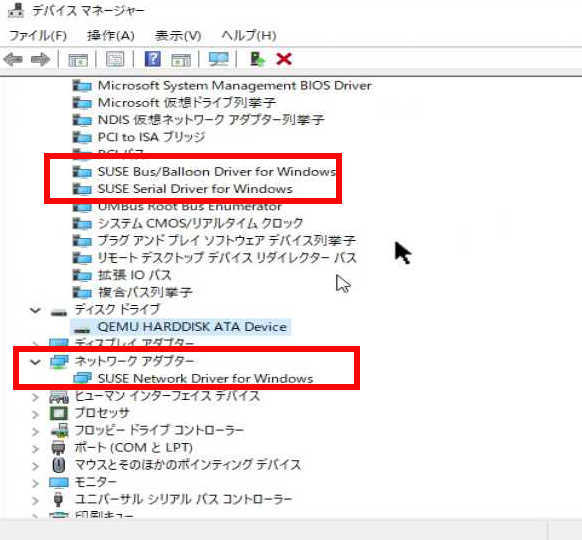
Task: Click the icon beside SUSE Network Driver for Windows
Action: (x=82, y=379)
